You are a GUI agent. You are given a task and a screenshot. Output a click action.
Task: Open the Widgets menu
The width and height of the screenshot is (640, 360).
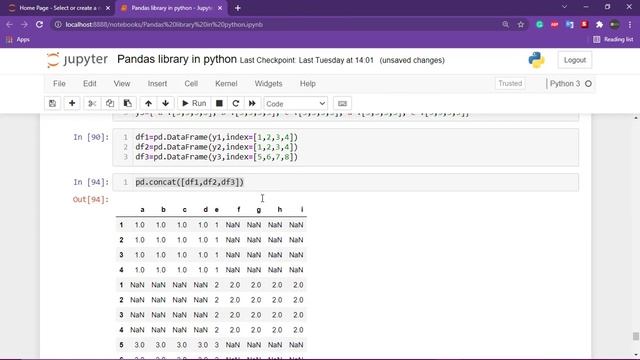[x=268, y=84]
